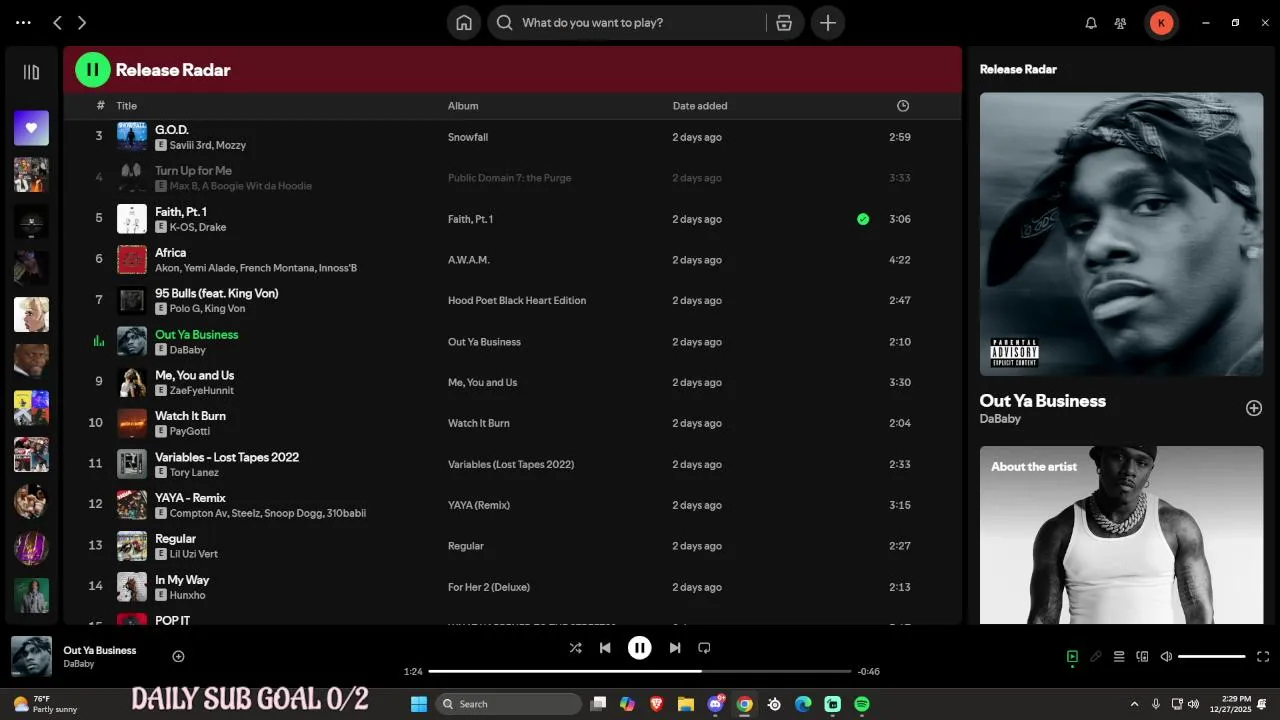Open the What's New bell notifications
1280x720 pixels.
(x=1091, y=23)
